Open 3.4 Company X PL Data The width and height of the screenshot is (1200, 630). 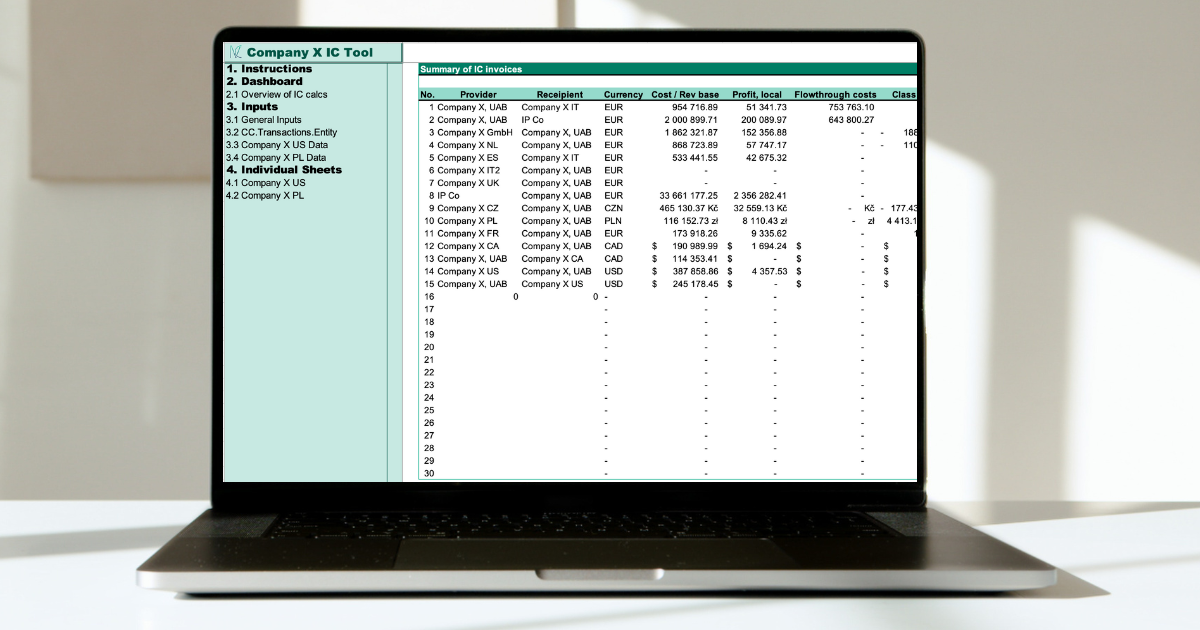[x=276, y=158]
